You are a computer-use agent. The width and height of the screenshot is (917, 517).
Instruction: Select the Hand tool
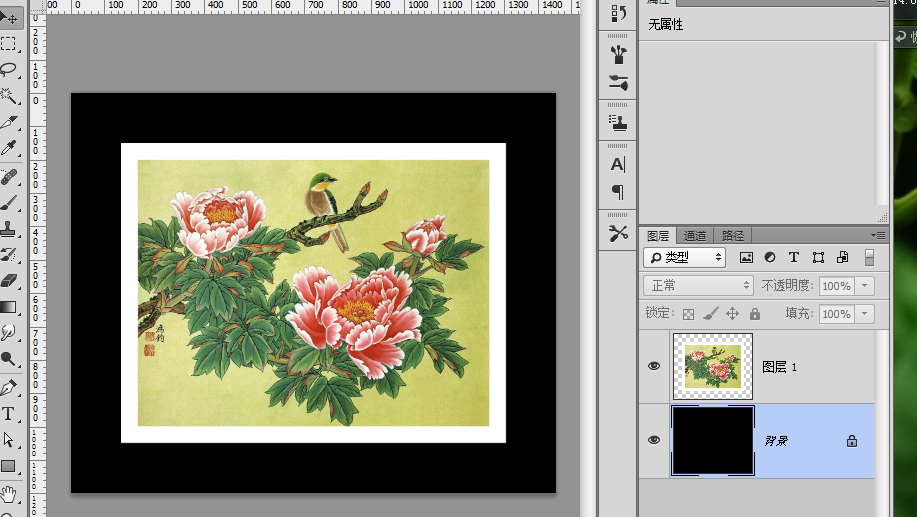pyautogui.click(x=9, y=494)
